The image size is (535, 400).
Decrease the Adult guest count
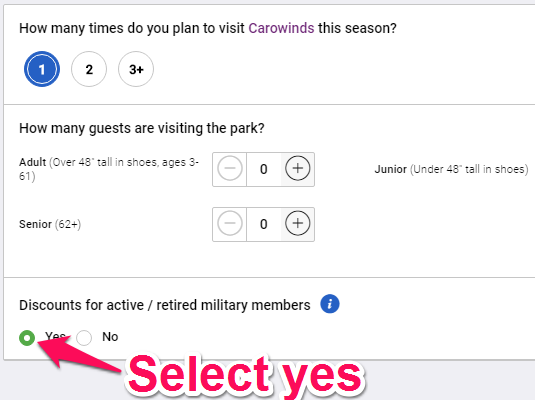(230, 168)
